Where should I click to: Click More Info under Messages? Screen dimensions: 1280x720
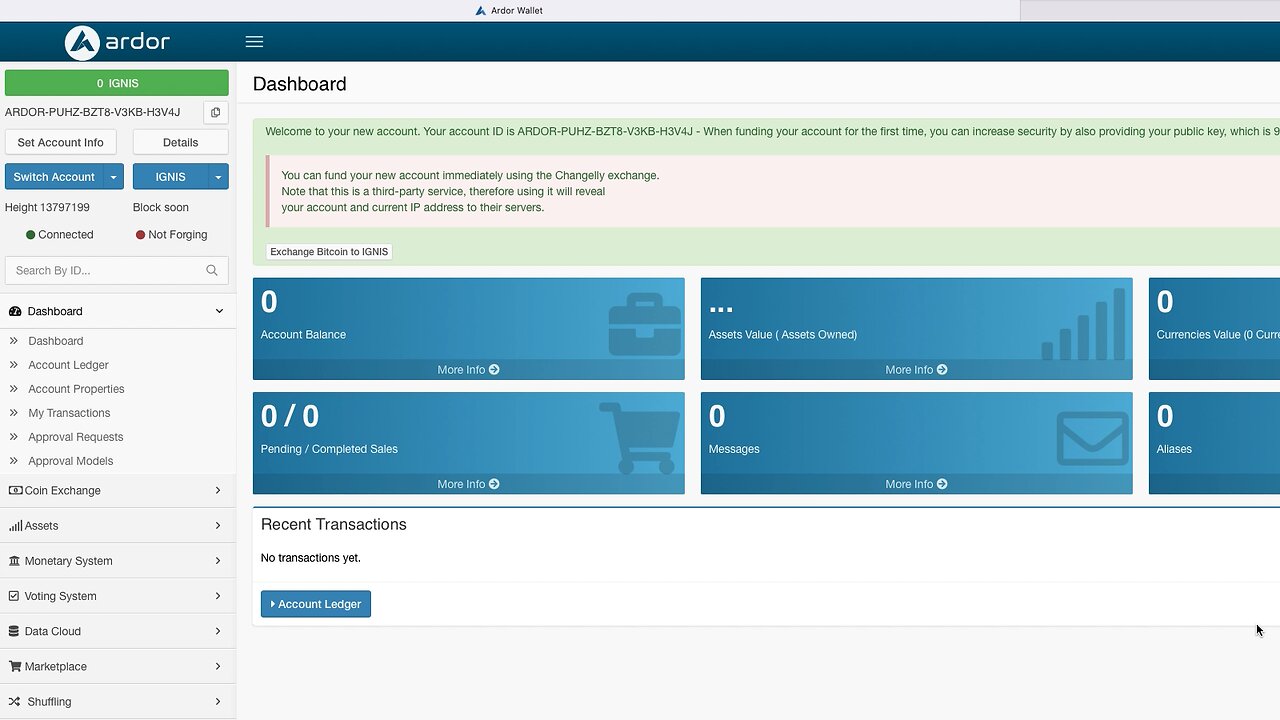tap(916, 484)
